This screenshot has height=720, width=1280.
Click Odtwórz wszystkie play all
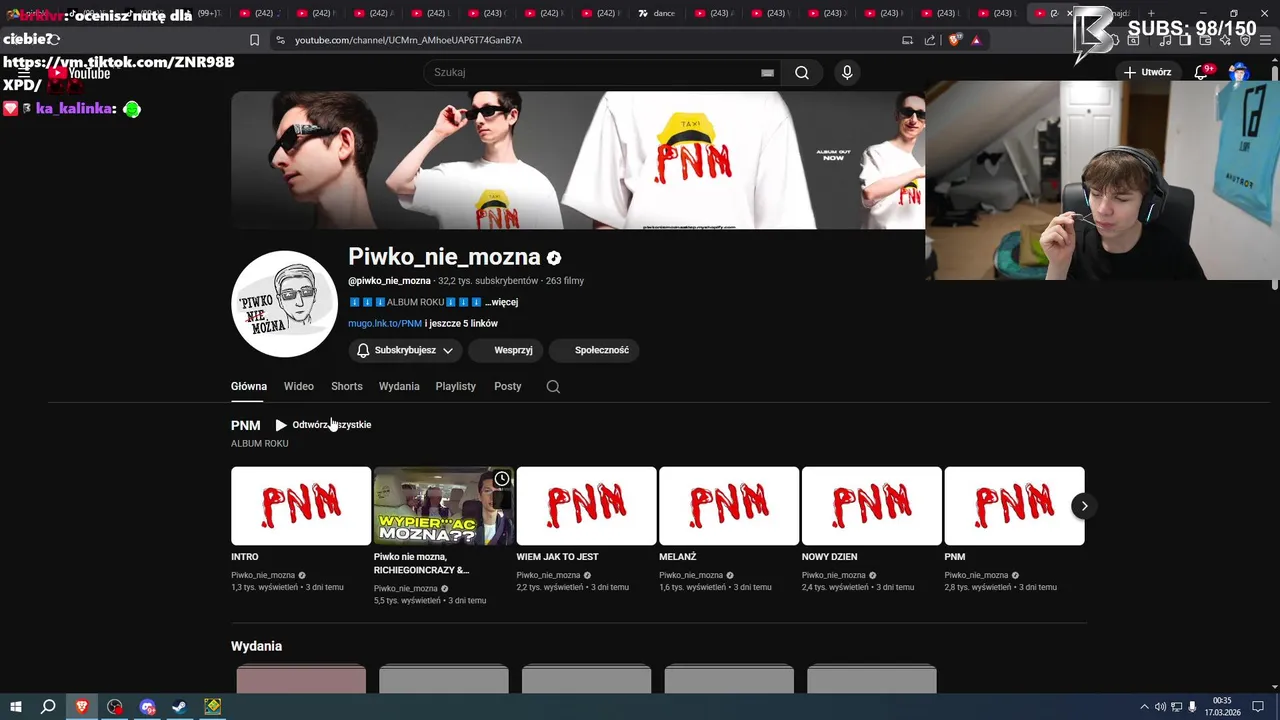click(x=323, y=425)
